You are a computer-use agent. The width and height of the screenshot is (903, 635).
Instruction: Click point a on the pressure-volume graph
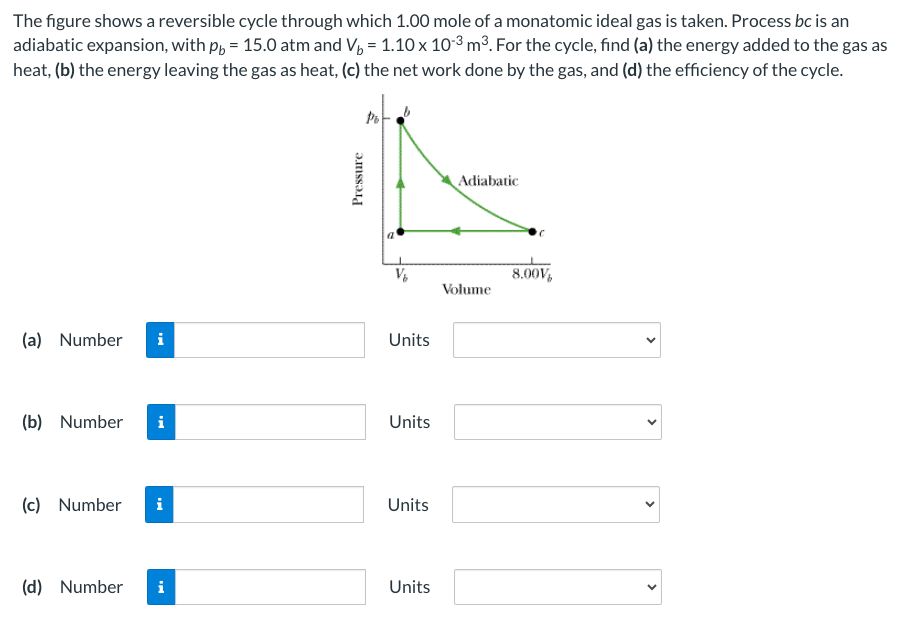[x=398, y=232]
